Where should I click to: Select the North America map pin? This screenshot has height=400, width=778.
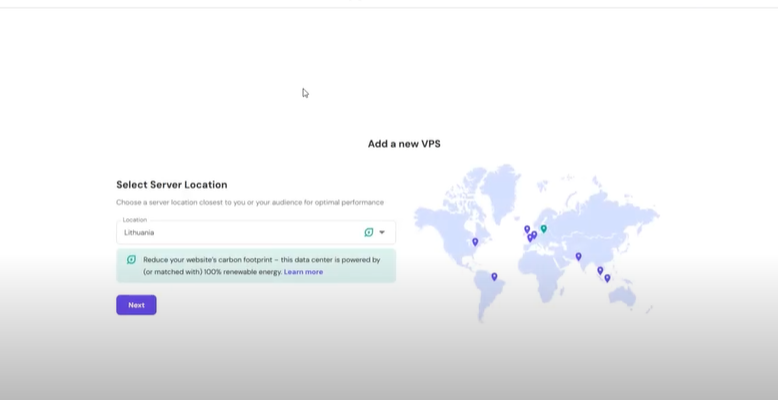tap(475, 242)
